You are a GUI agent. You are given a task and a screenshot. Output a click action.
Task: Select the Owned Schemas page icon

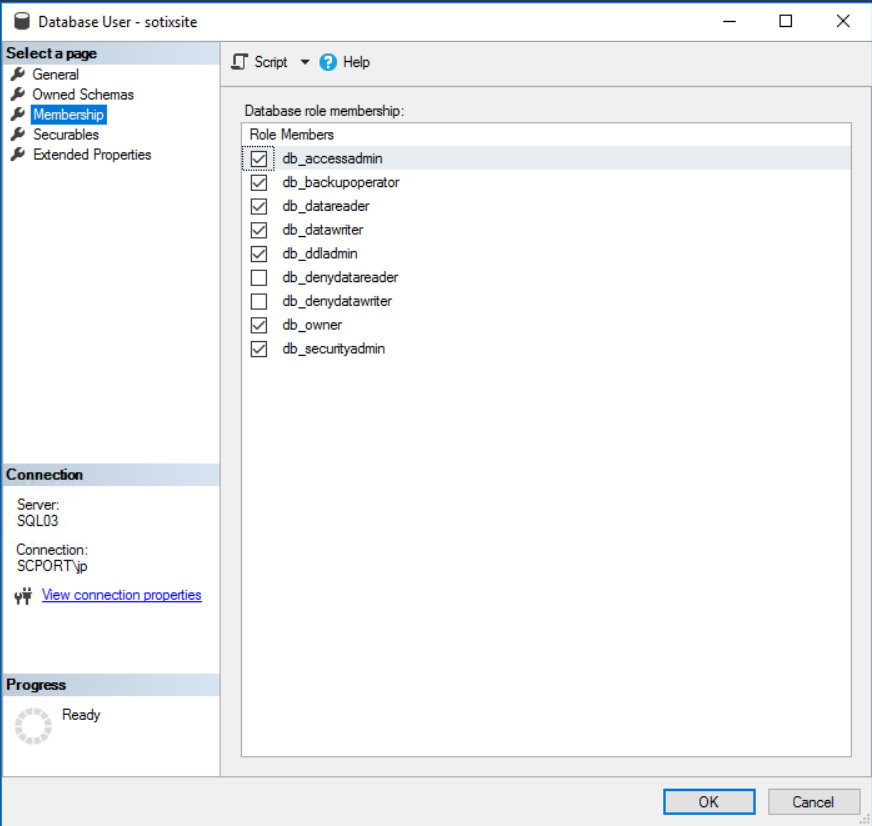click(18, 95)
